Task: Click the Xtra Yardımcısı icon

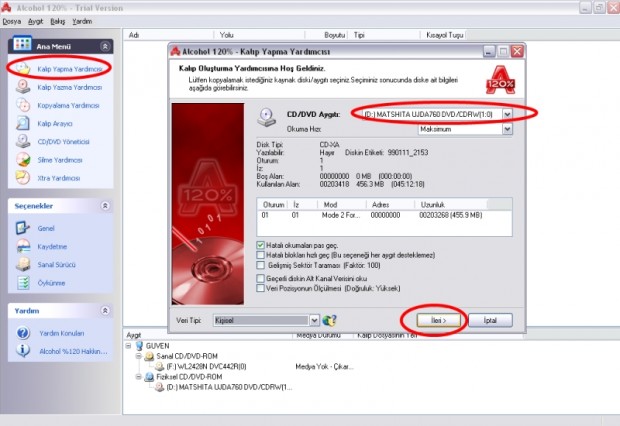Action: tap(23, 178)
